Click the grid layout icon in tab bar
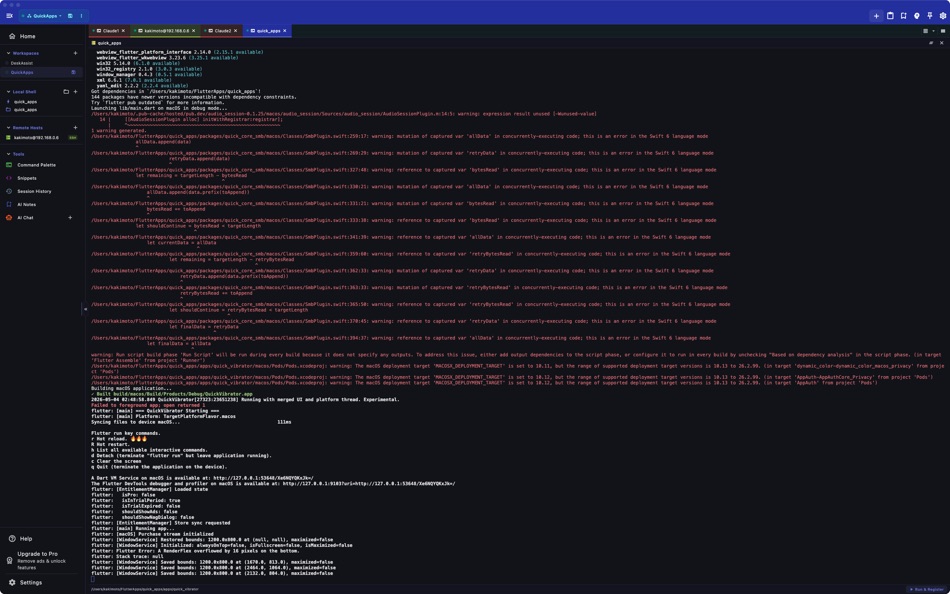Screen dimensions: 950x594 pyautogui.click(x=925, y=31)
